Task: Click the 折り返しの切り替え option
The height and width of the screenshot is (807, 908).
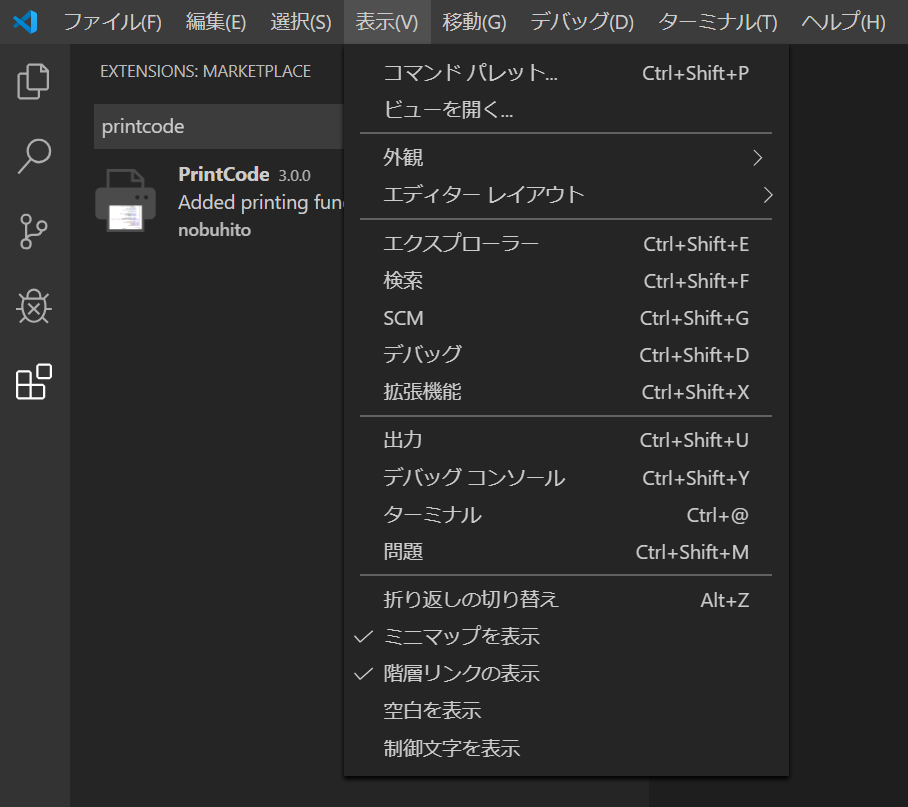Action: click(x=467, y=599)
